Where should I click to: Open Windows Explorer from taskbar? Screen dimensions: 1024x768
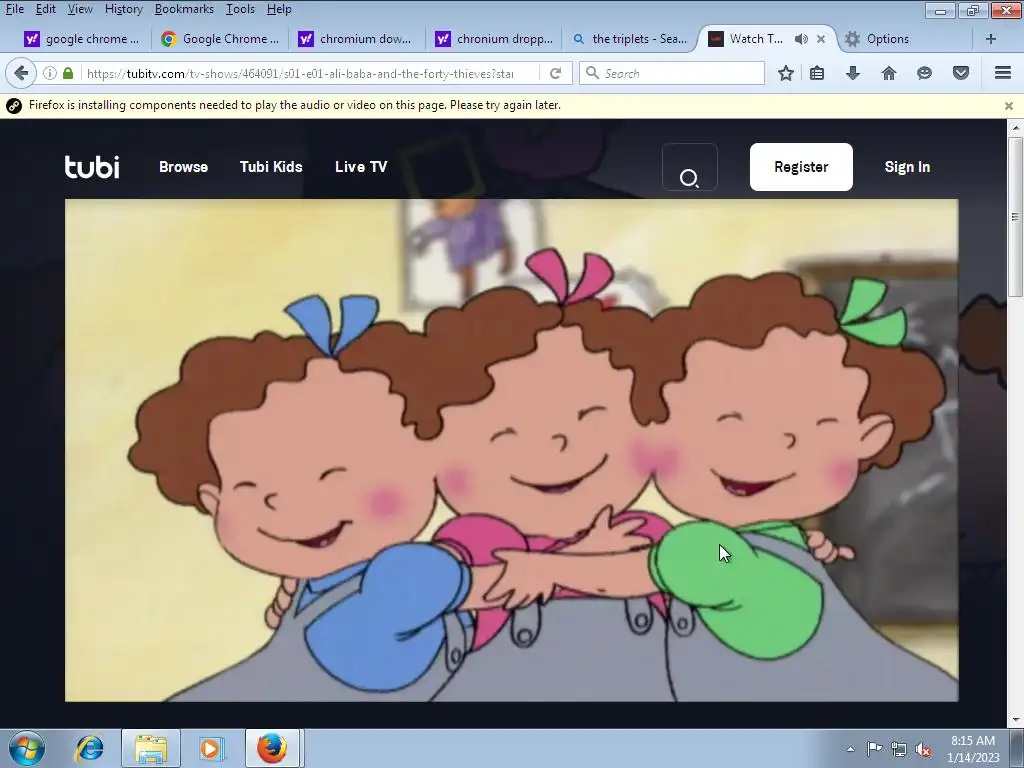tap(151, 748)
